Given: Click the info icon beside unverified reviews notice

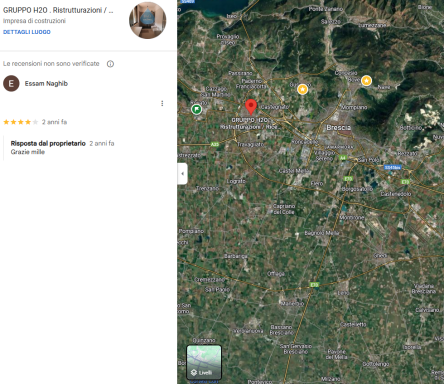Looking at the screenshot, I should [x=110, y=64].
